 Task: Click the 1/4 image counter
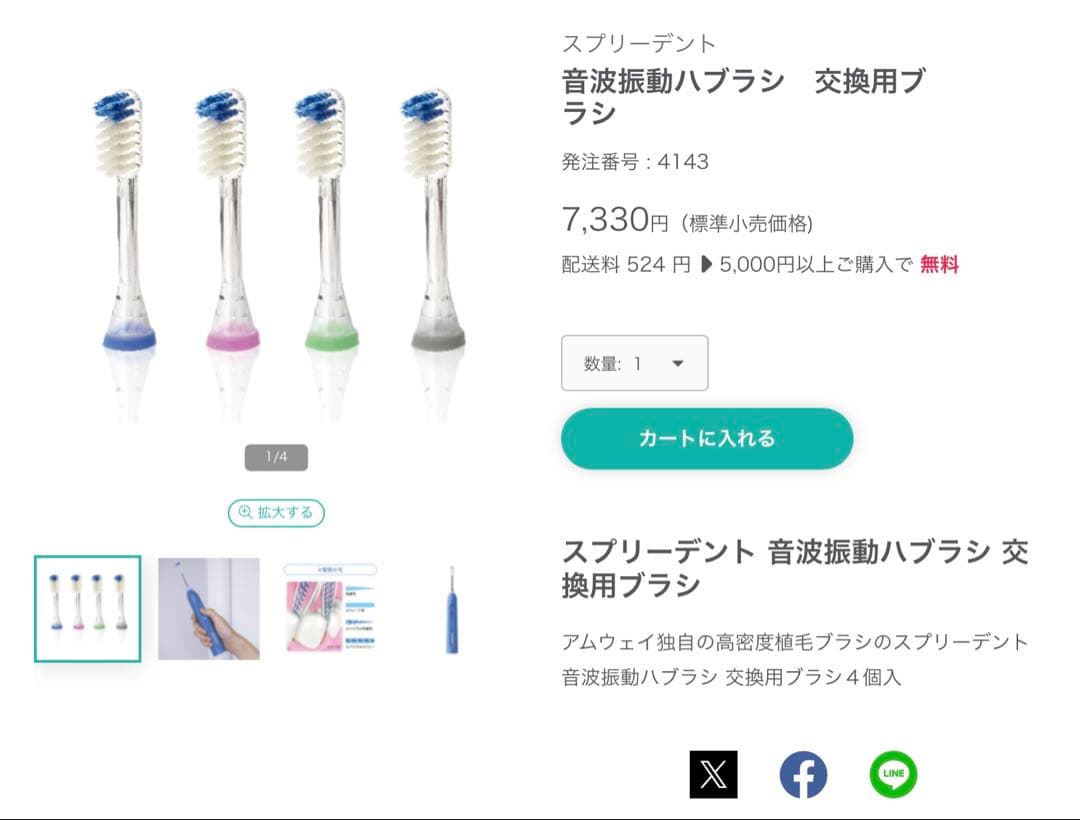(x=276, y=456)
